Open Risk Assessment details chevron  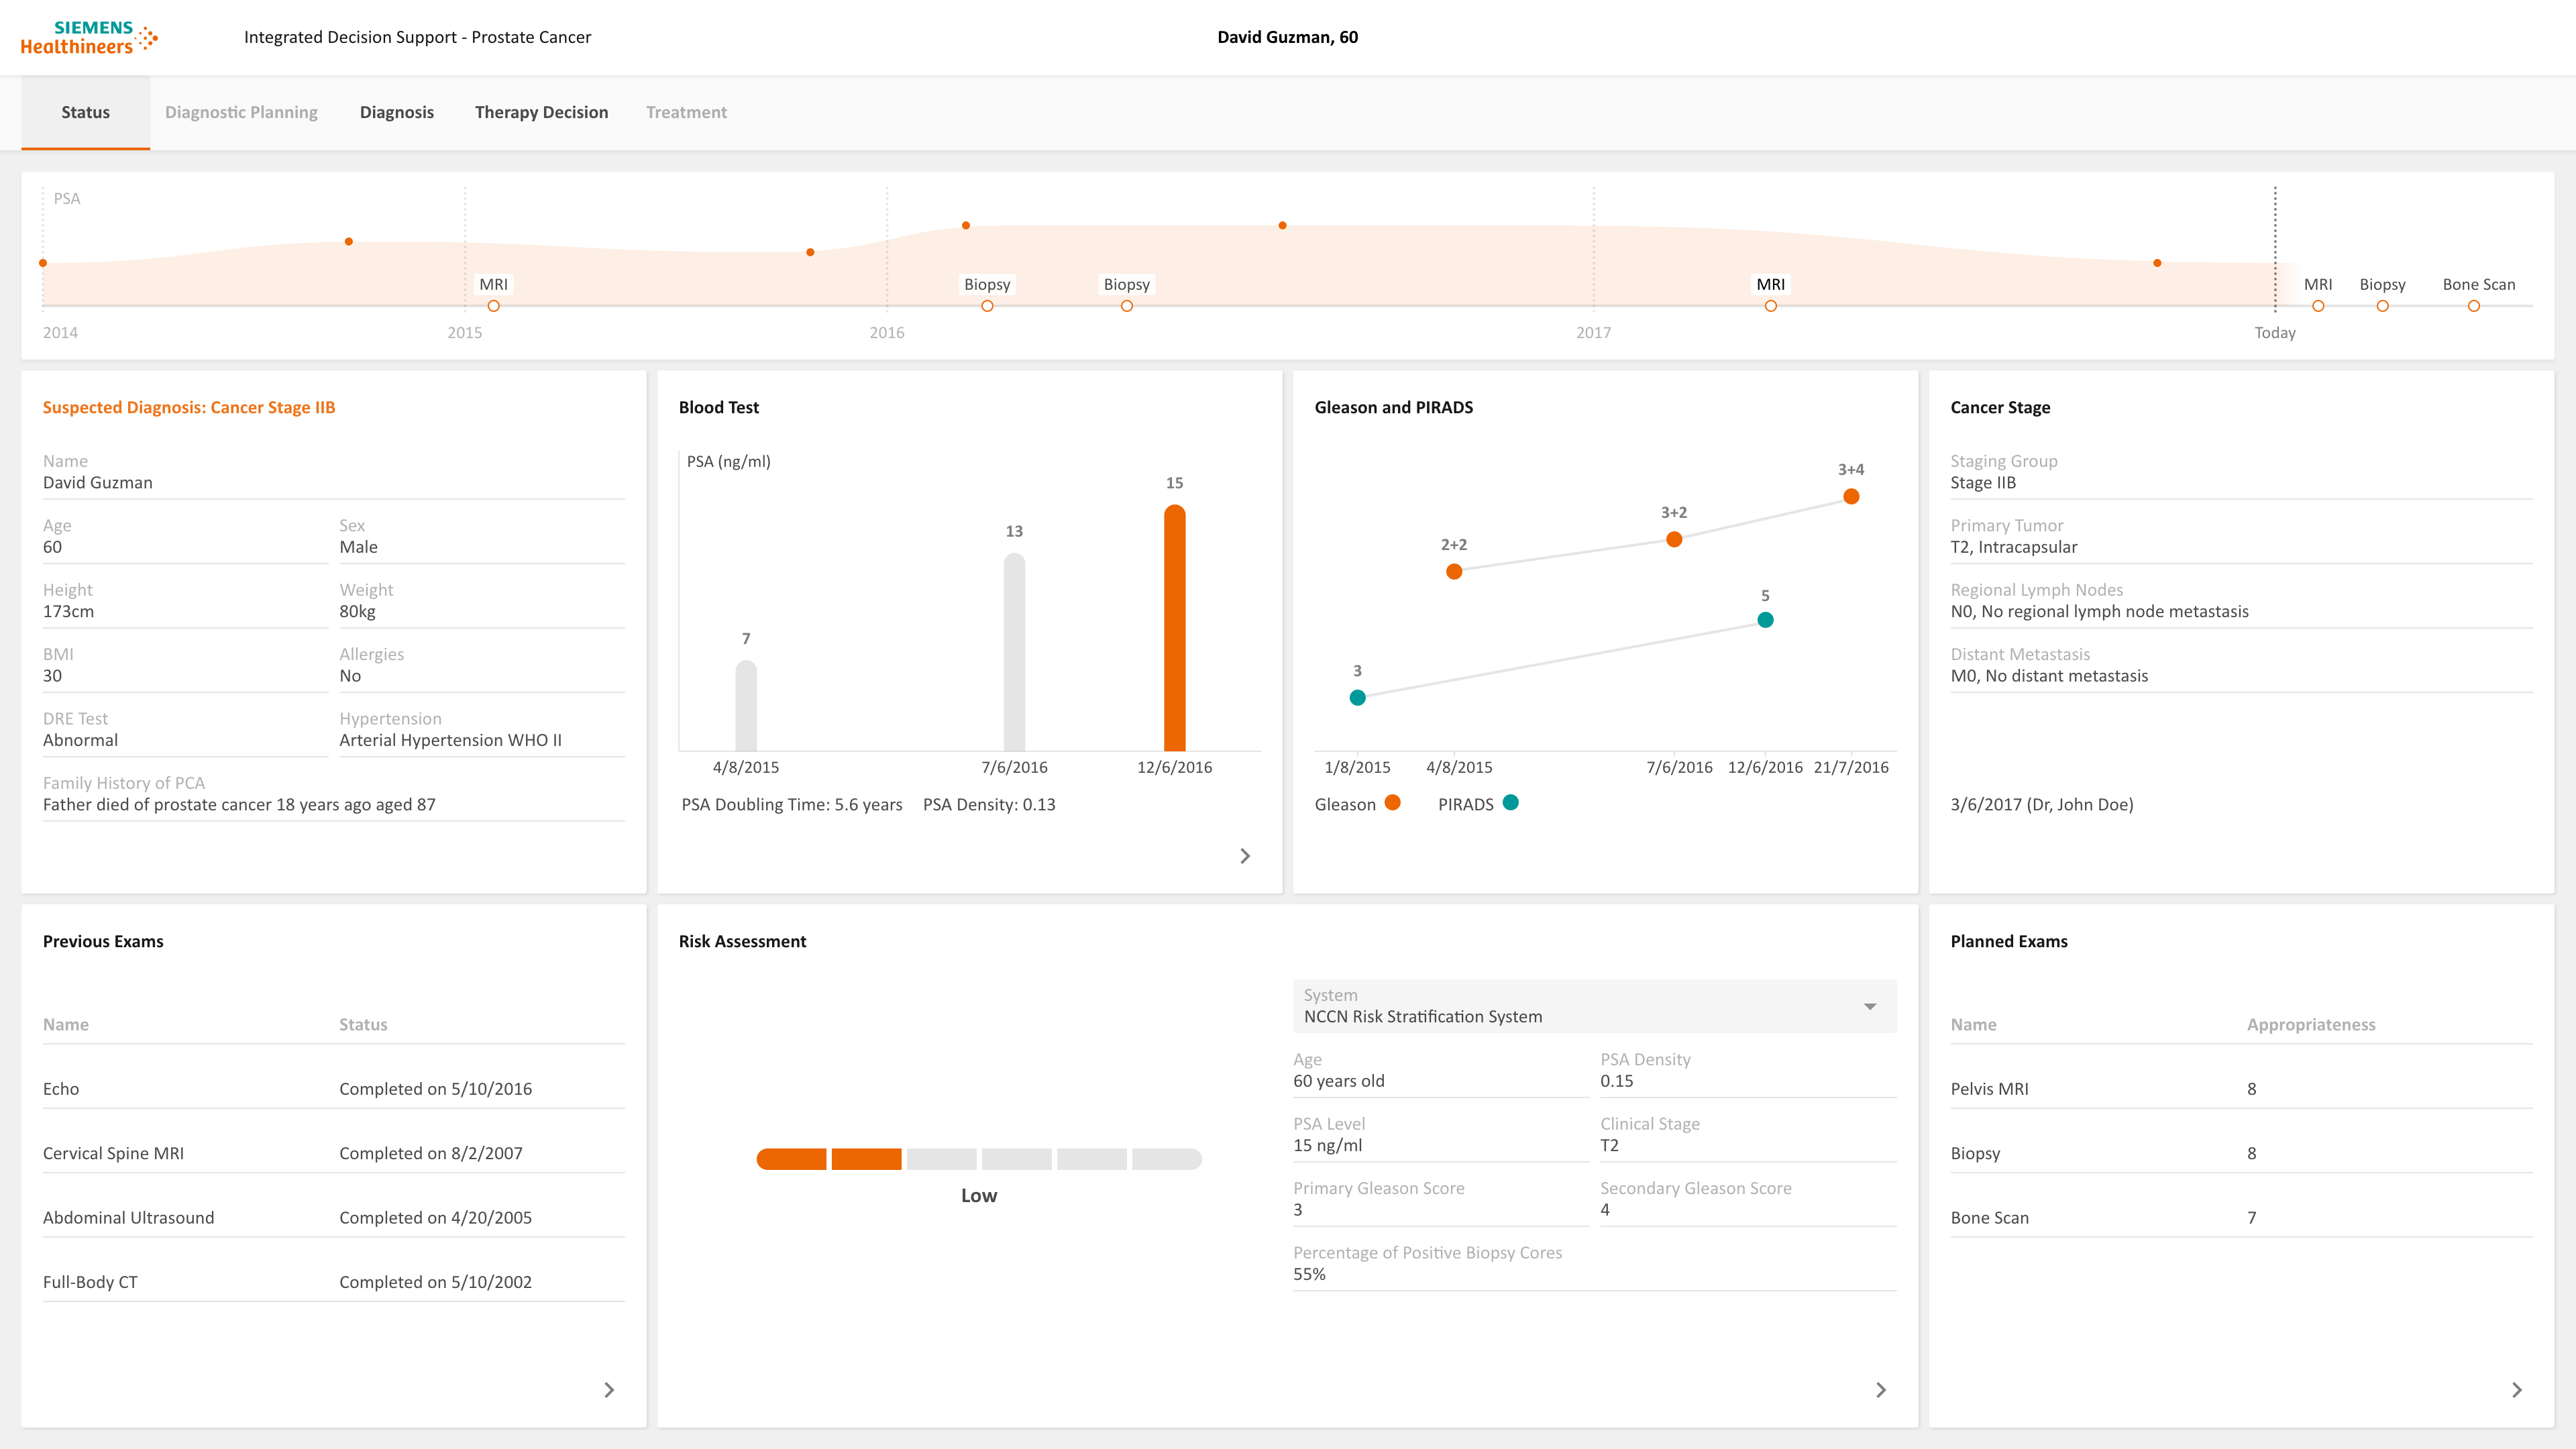click(1881, 1390)
